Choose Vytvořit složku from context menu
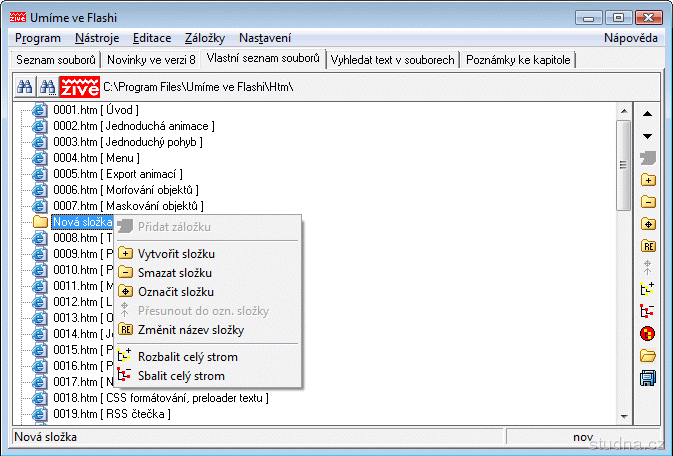673x456 pixels. coord(208,254)
